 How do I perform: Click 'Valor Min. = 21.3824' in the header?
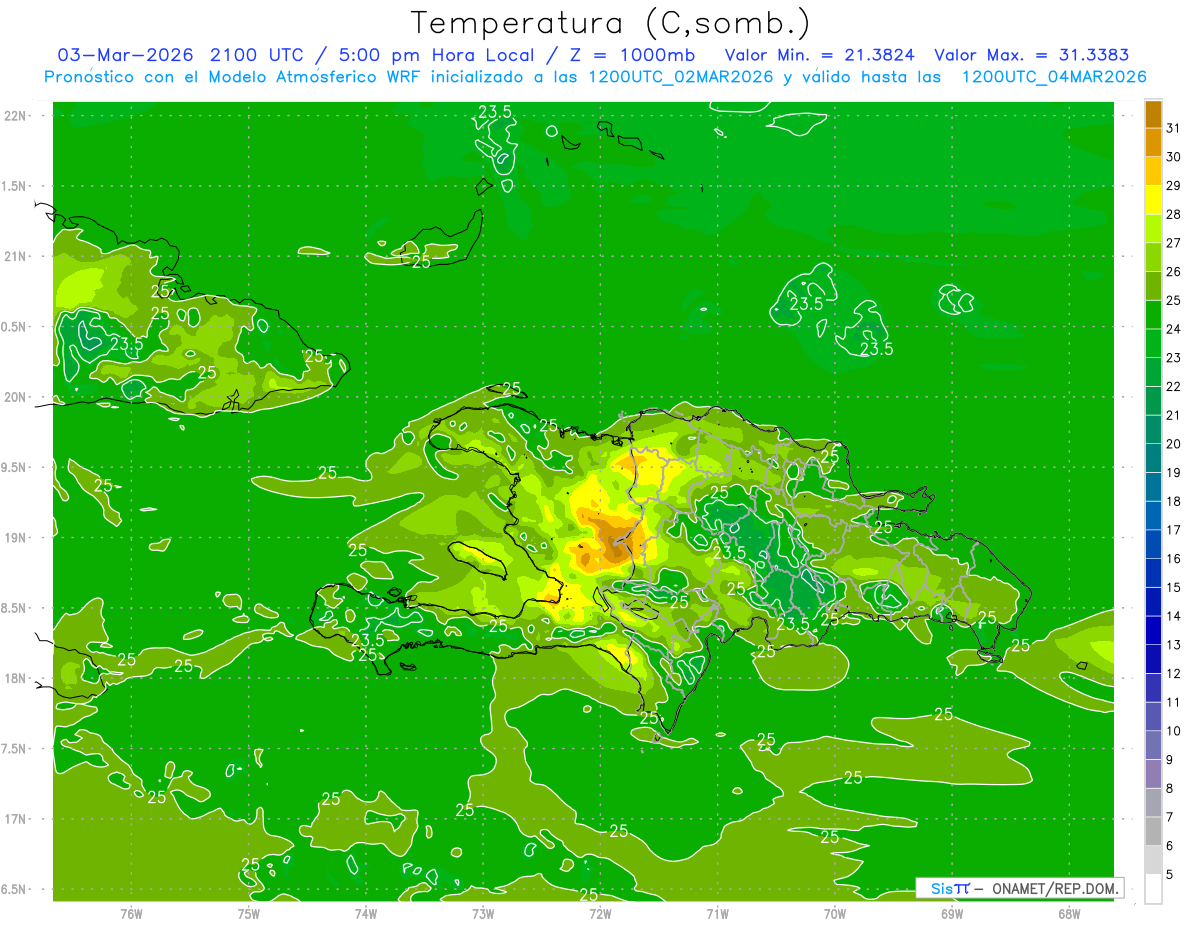pyautogui.click(x=819, y=54)
